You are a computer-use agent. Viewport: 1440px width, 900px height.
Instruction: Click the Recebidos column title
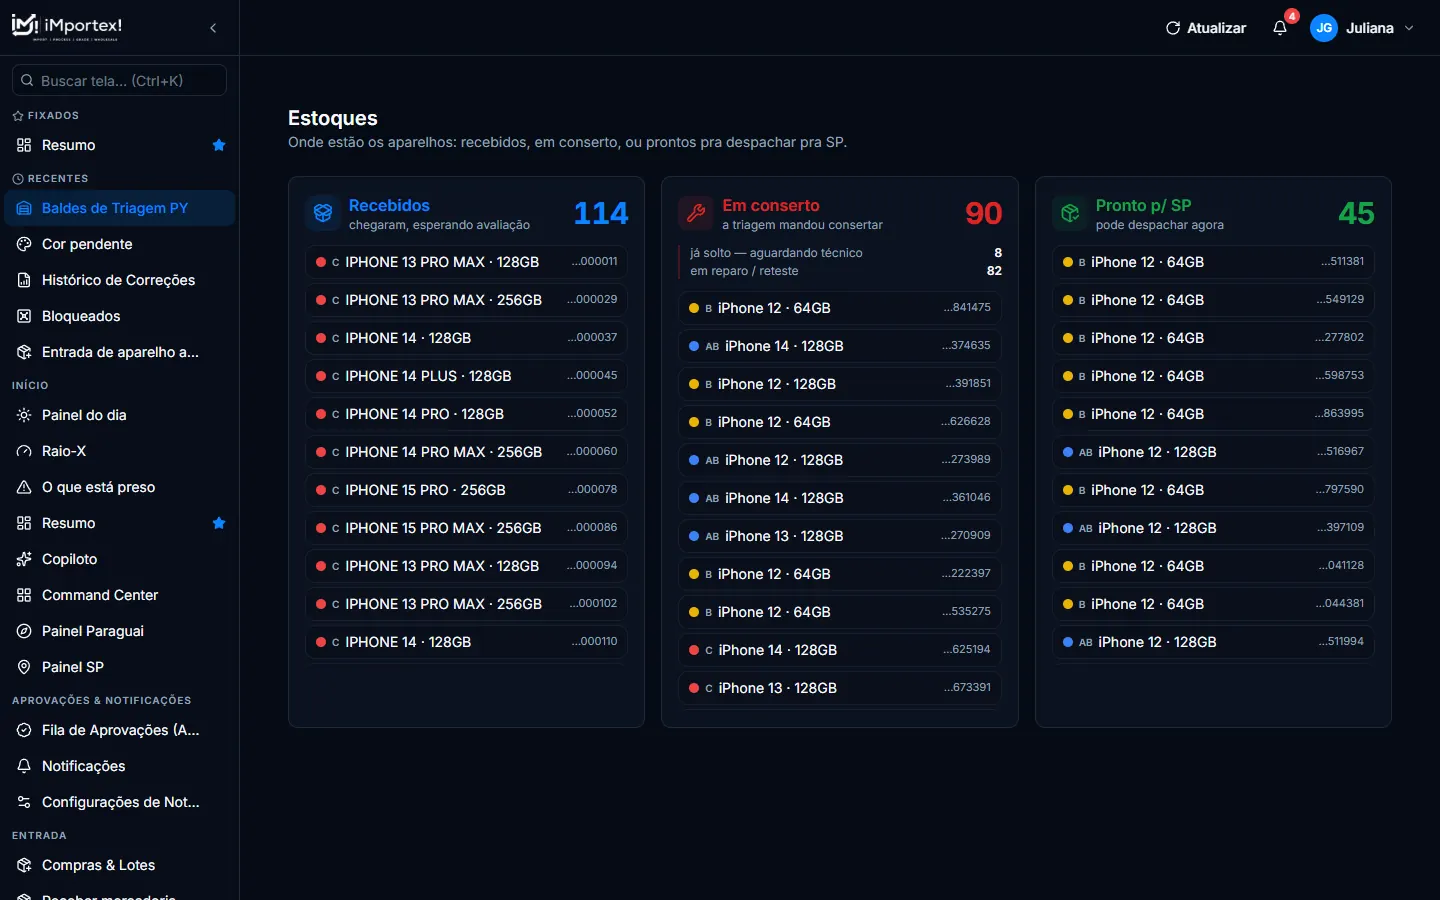[x=389, y=205]
